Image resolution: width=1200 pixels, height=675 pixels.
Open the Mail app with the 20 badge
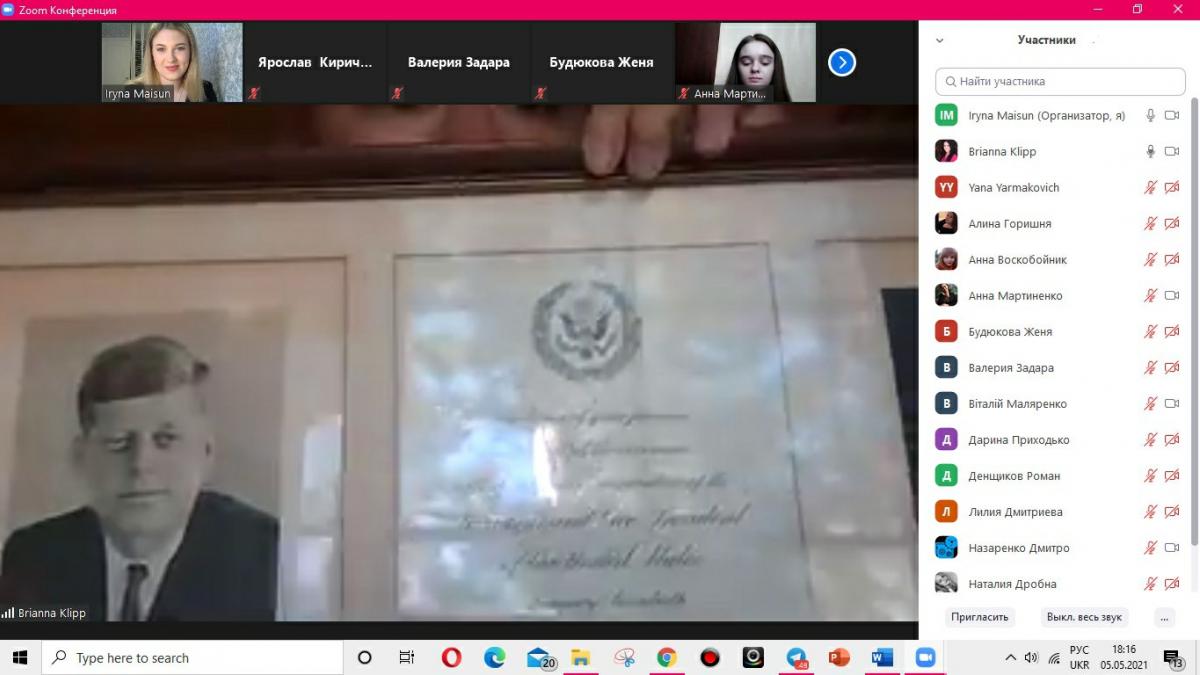[x=540, y=657]
